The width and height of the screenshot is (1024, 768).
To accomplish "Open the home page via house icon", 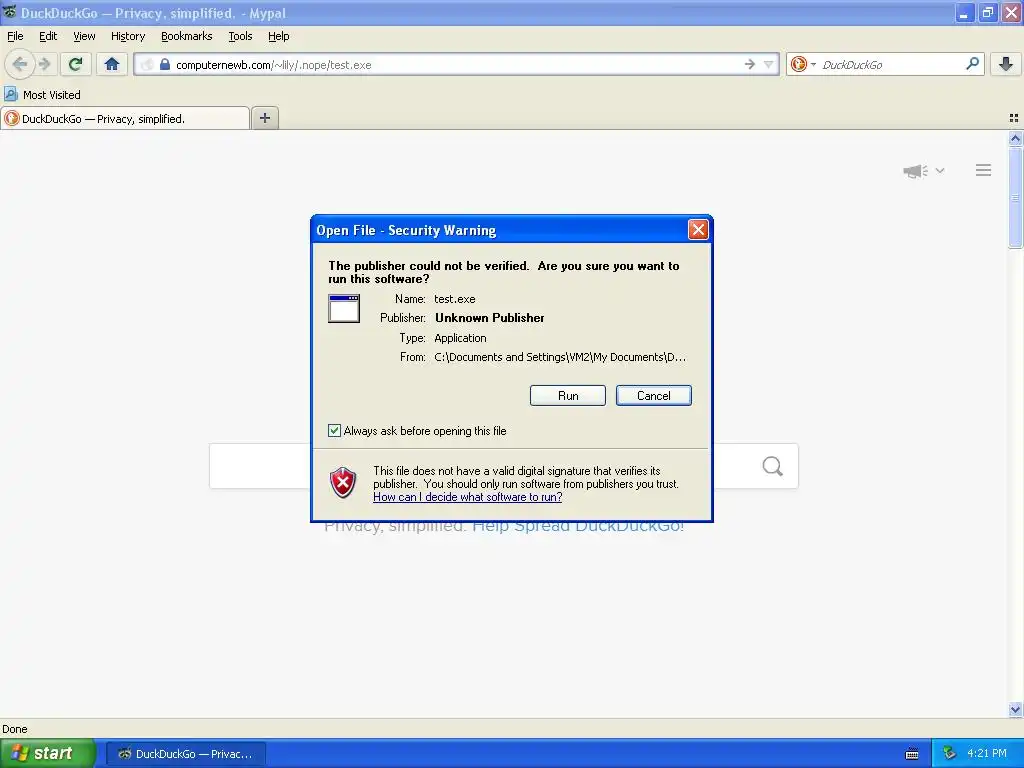I will [112, 64].
